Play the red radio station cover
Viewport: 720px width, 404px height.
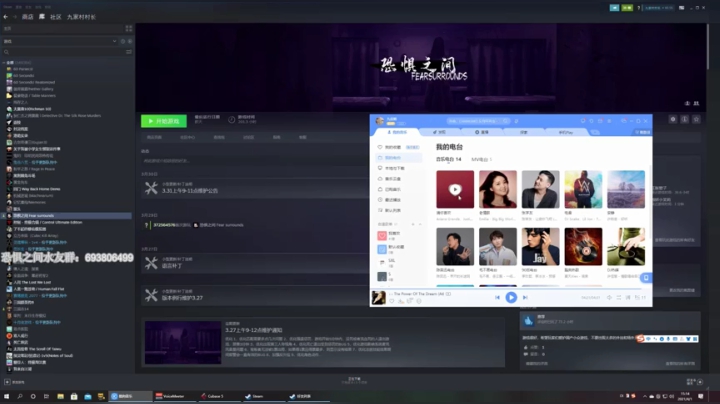click(x=455, y=190)
